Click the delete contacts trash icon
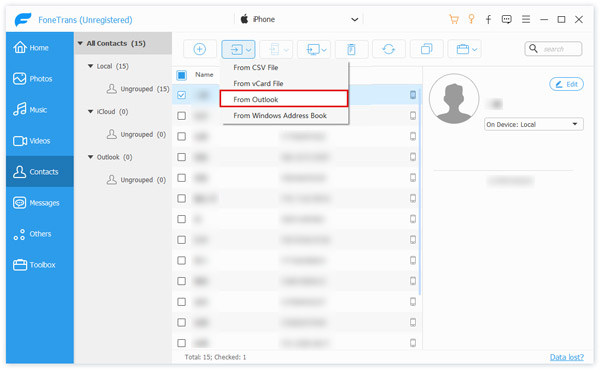Screen dimensions: 600x370 click(351, 49)
